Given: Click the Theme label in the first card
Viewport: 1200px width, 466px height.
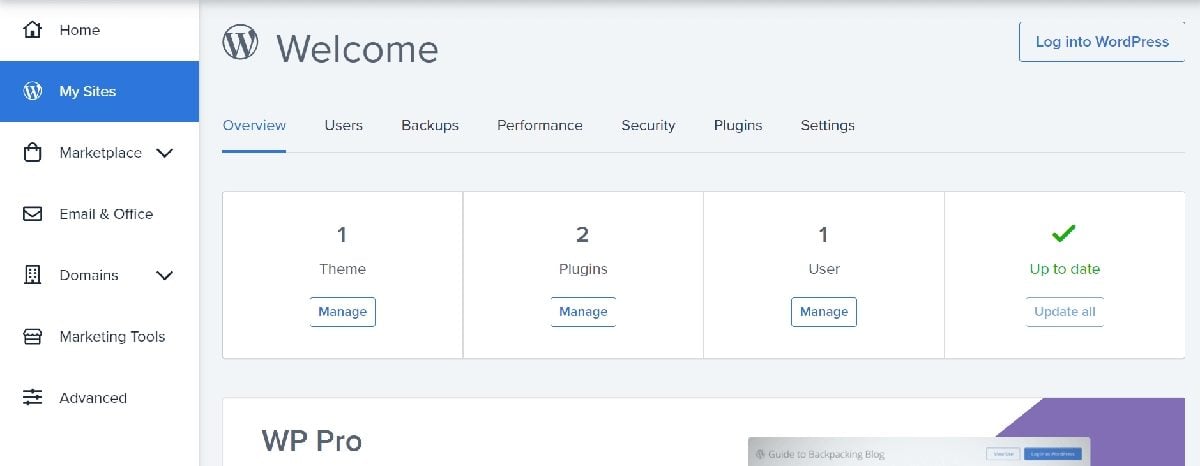Looking at the screenshot, I should [x=343, y=269].
